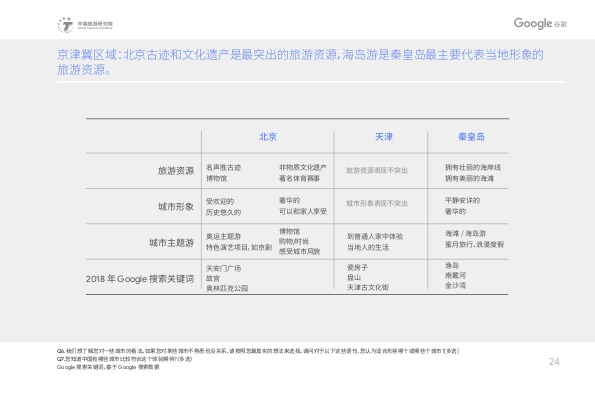Click the 天津 column header
The height and width of the screenshot is (396, 595).
pos(384,137)
